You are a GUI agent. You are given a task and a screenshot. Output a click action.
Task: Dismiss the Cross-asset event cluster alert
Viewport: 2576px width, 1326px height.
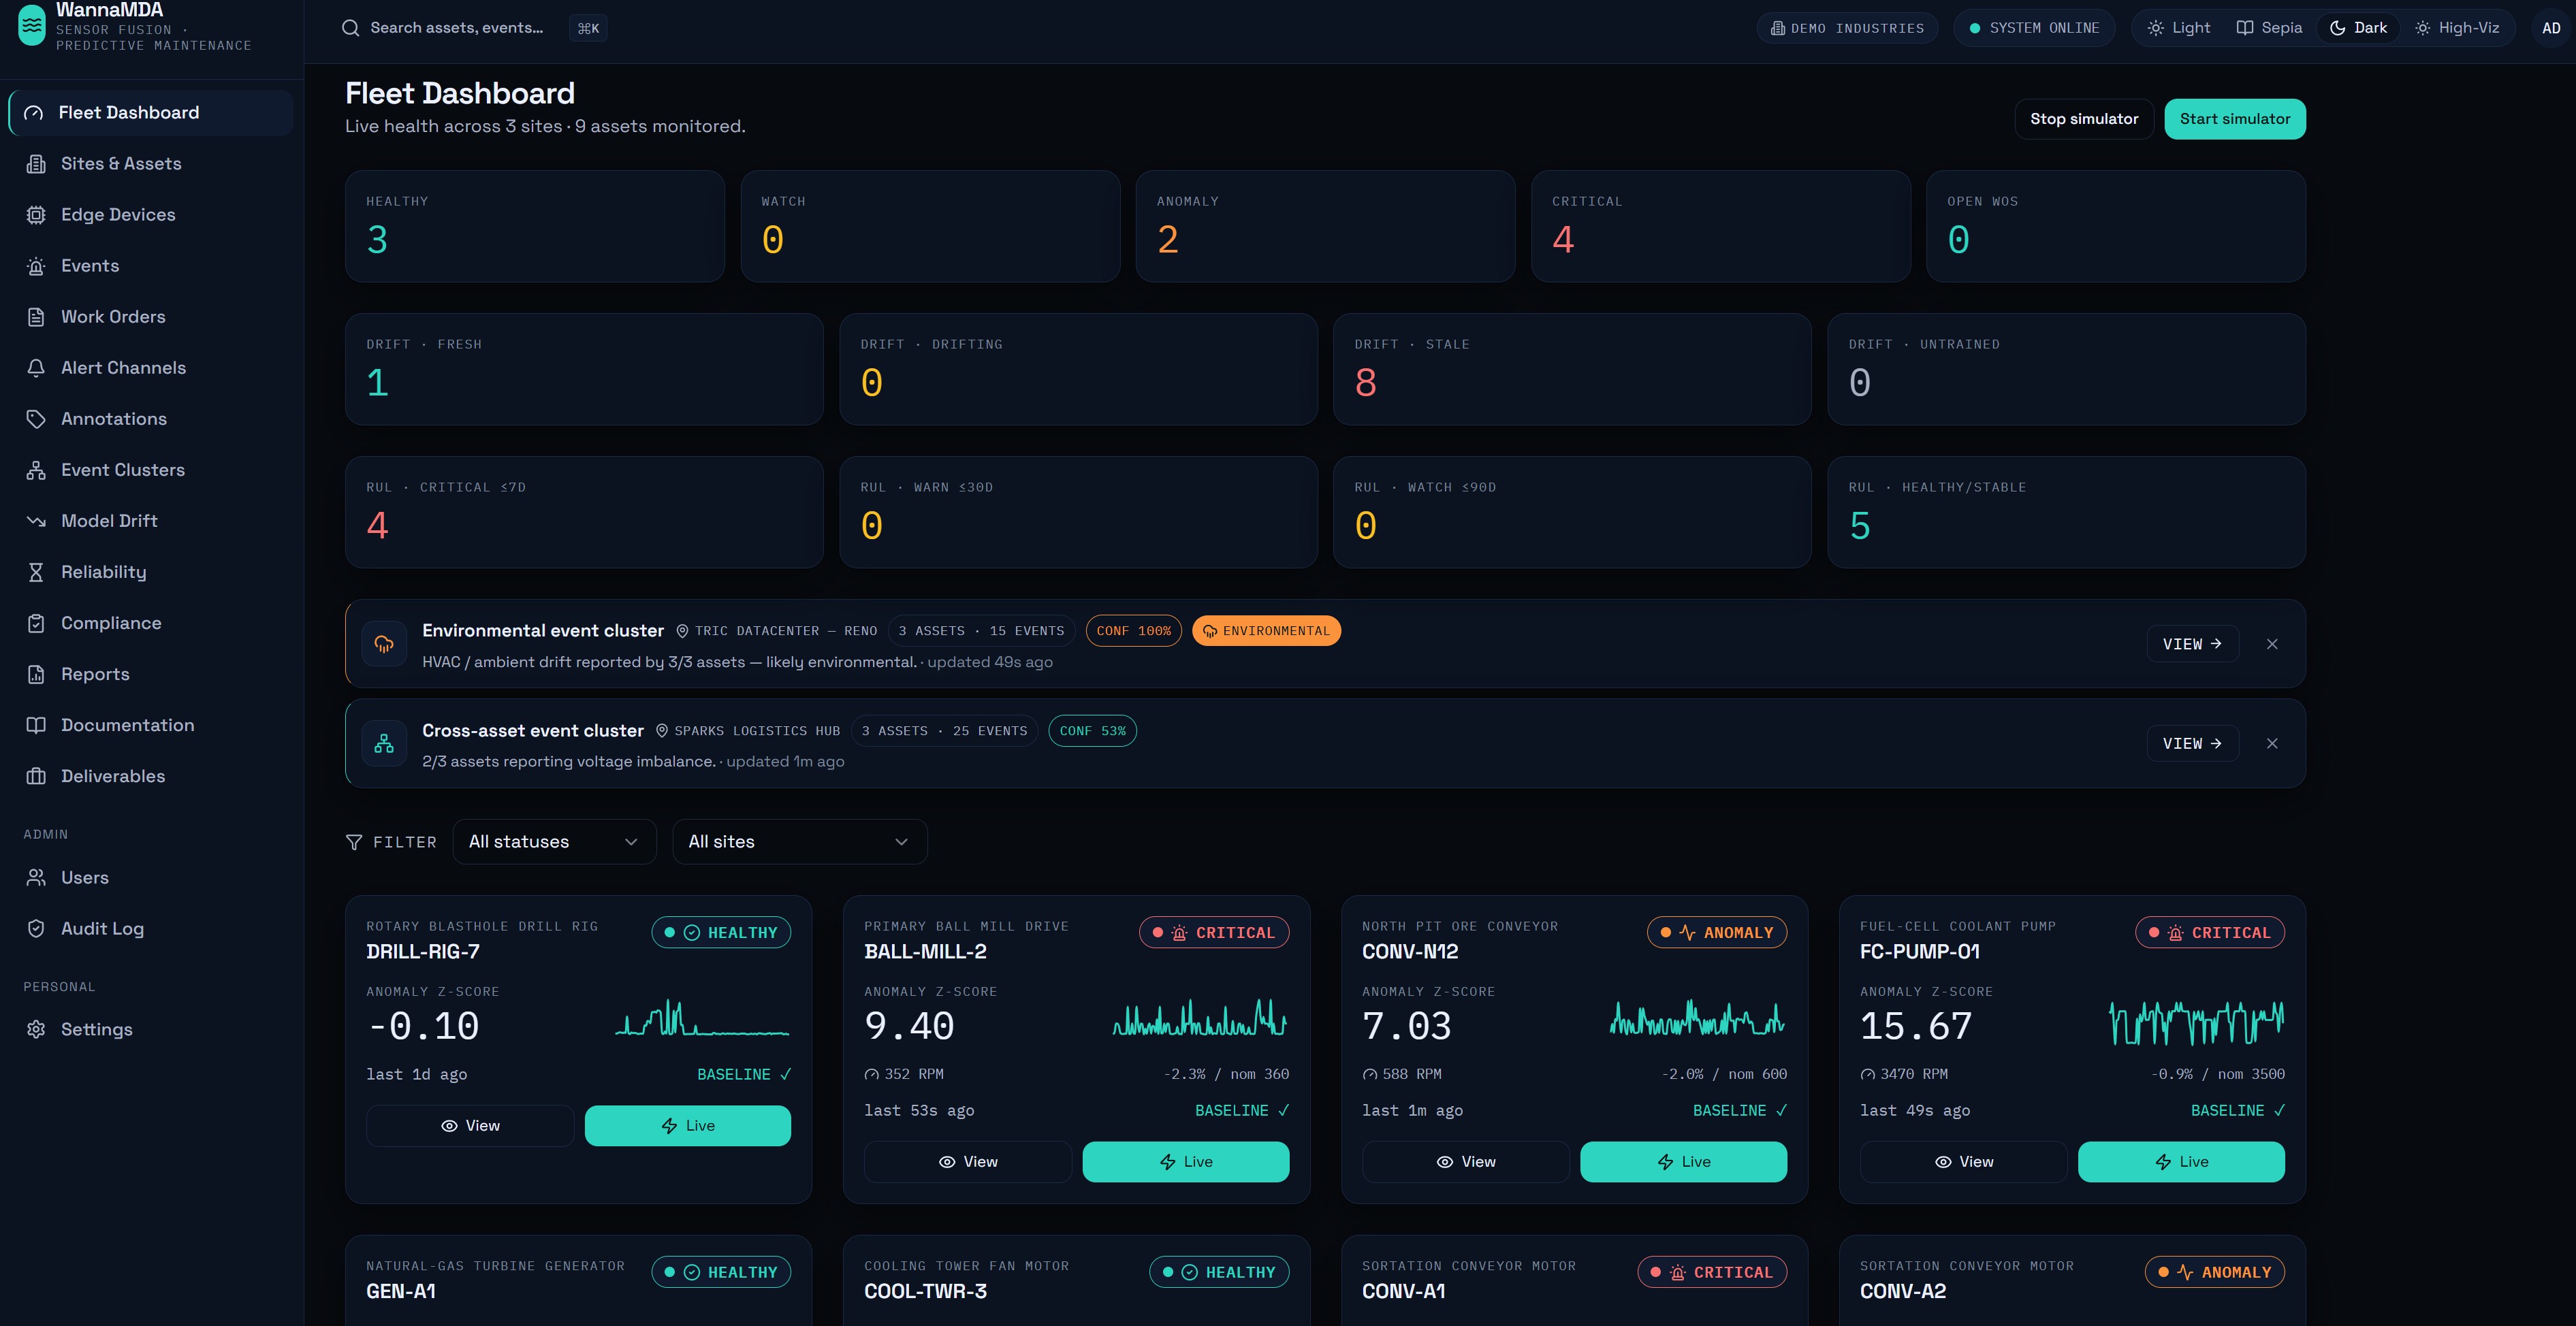pos(2272,744)
